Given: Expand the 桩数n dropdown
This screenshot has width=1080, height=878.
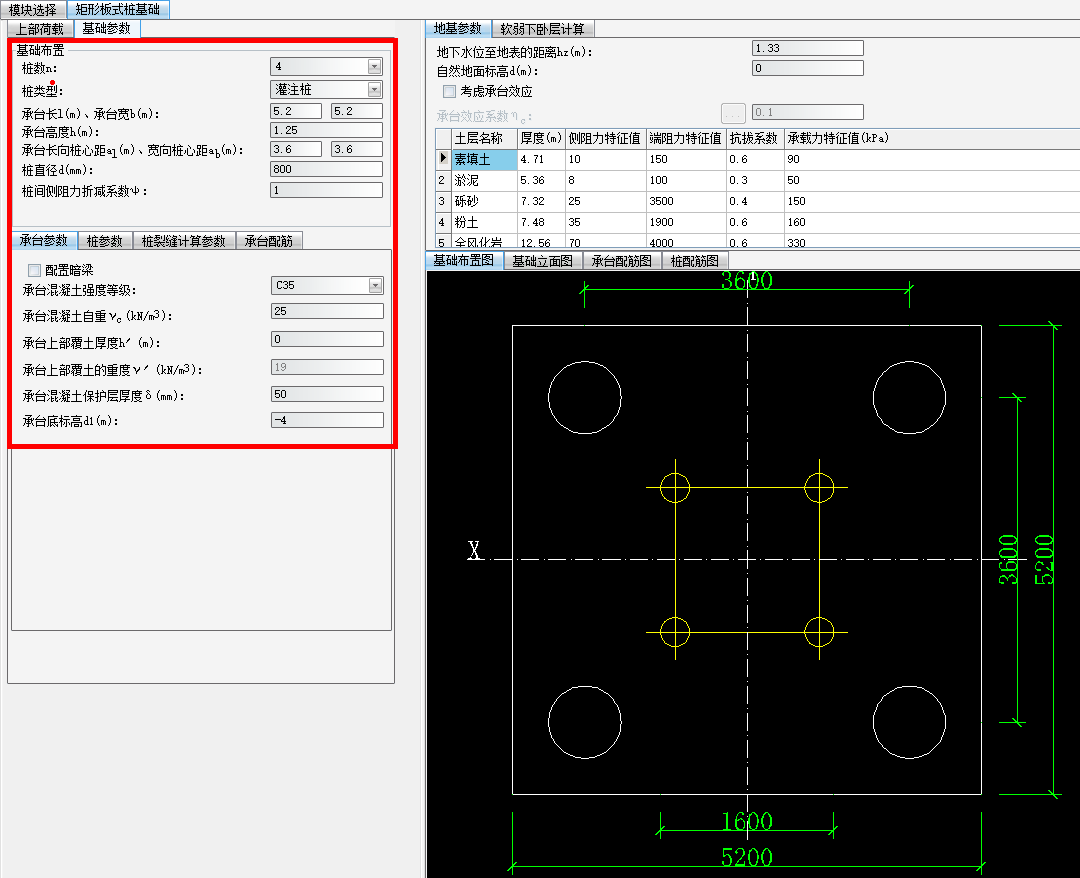Looking at the screenshot, I should [374, 67].
